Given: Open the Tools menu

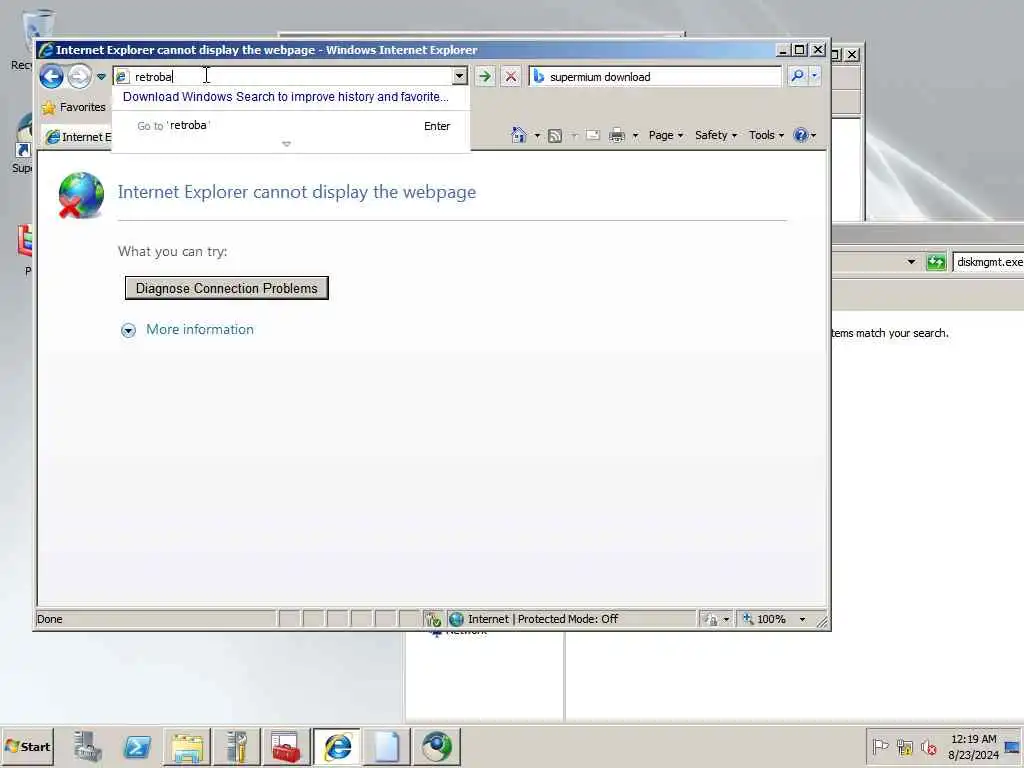Looking at the screenshot, I should [x=766, y=135].
